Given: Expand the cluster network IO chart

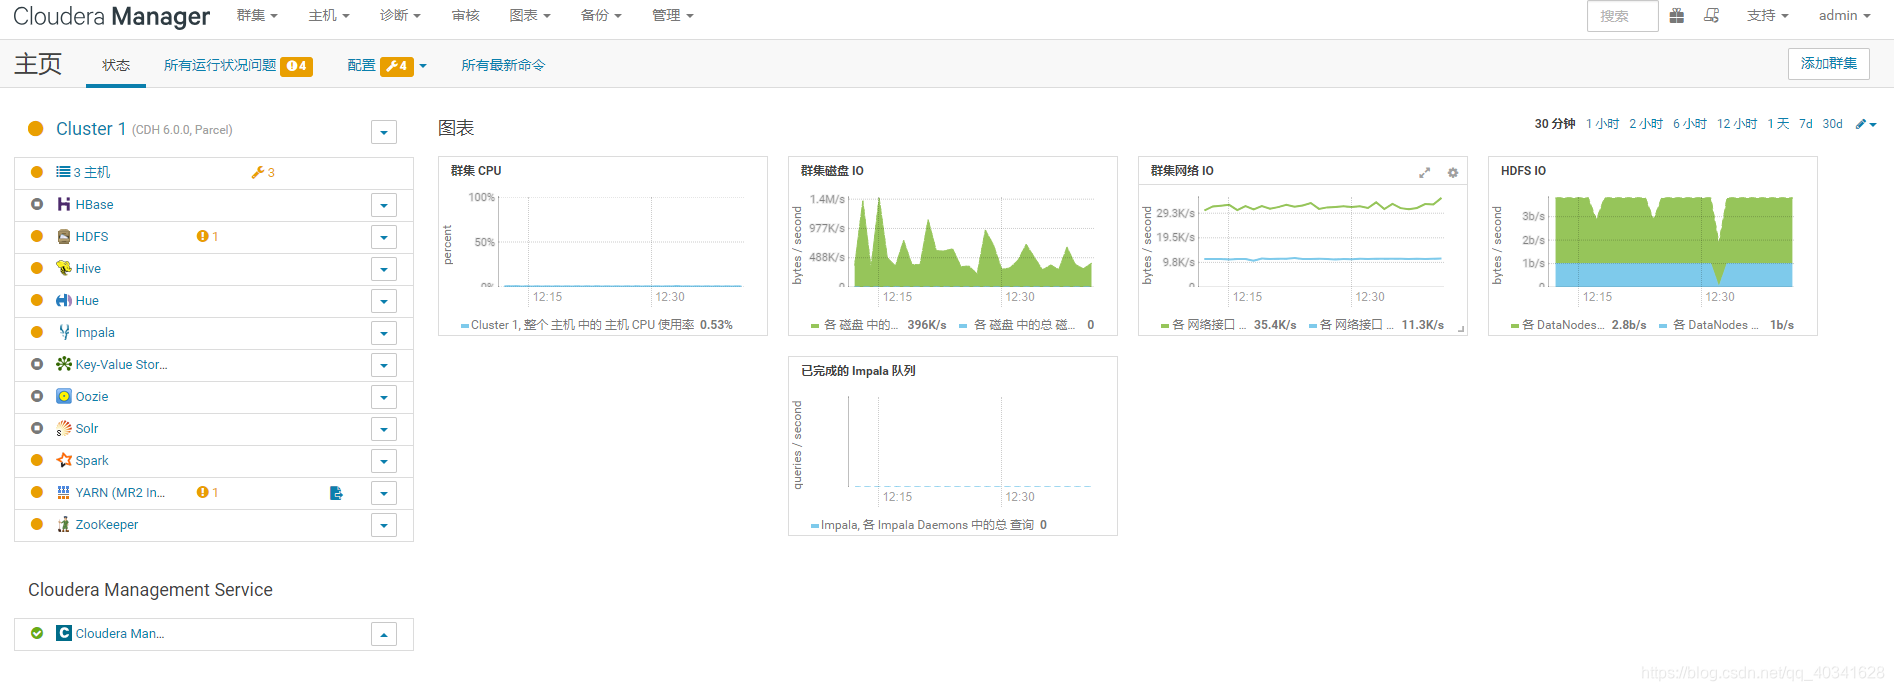Looking at the screenshot, I should (x=1424, y=173).
